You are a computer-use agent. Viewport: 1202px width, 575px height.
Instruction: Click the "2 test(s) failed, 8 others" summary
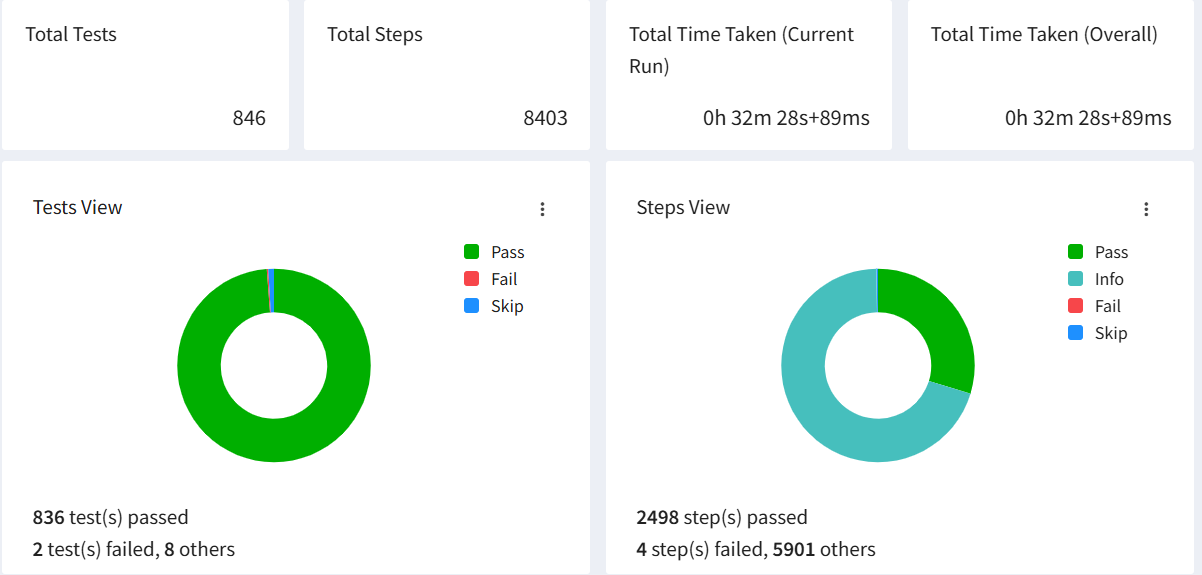[x=134, y=549]
